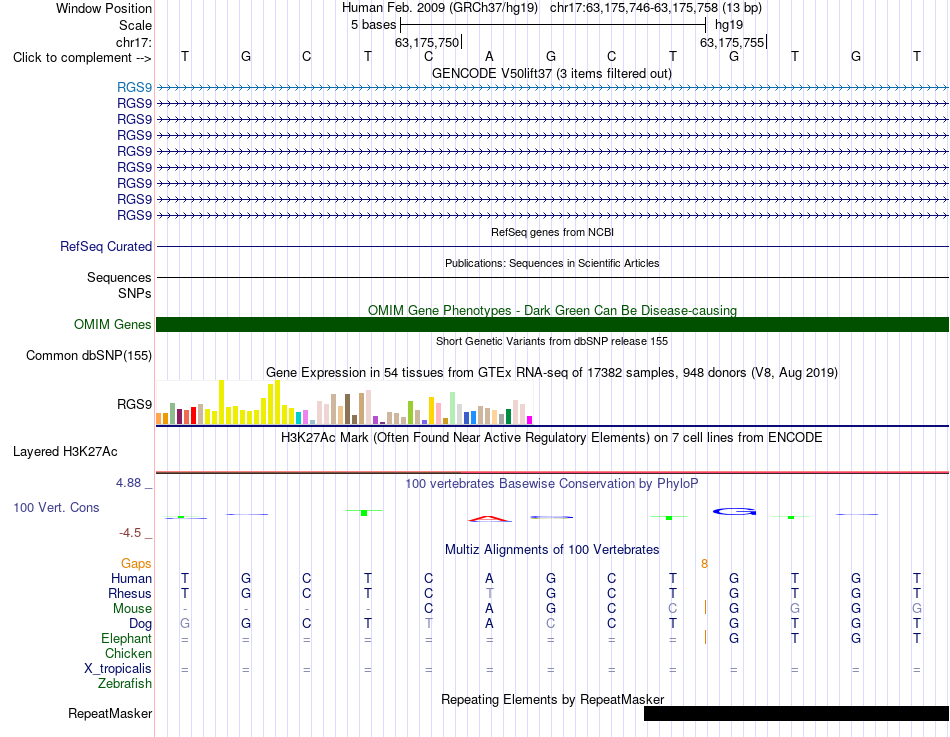Image resolution: width=950 pixels, height=737 pixels.
Task: Open the Layered H3K27Ac track label
Action: pos(65,452)
